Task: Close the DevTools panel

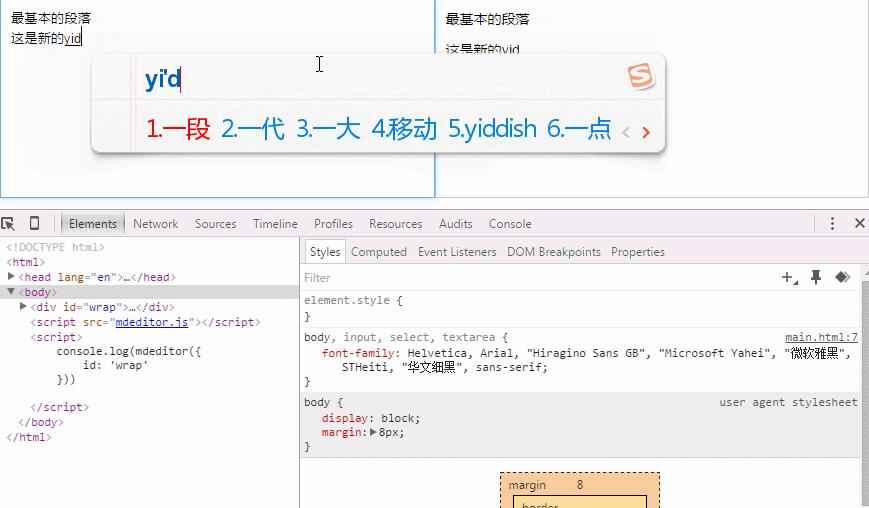Action: point(860,223)
